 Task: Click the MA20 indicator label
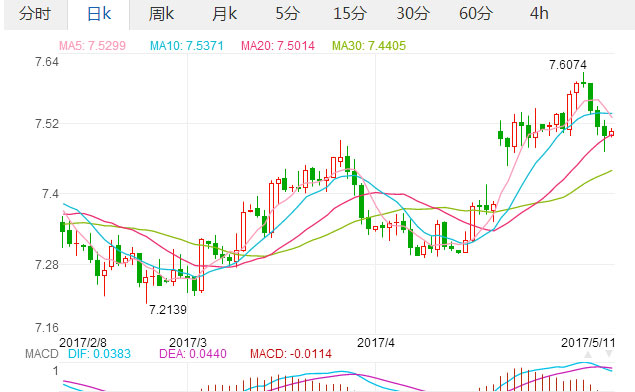[278, 45]
